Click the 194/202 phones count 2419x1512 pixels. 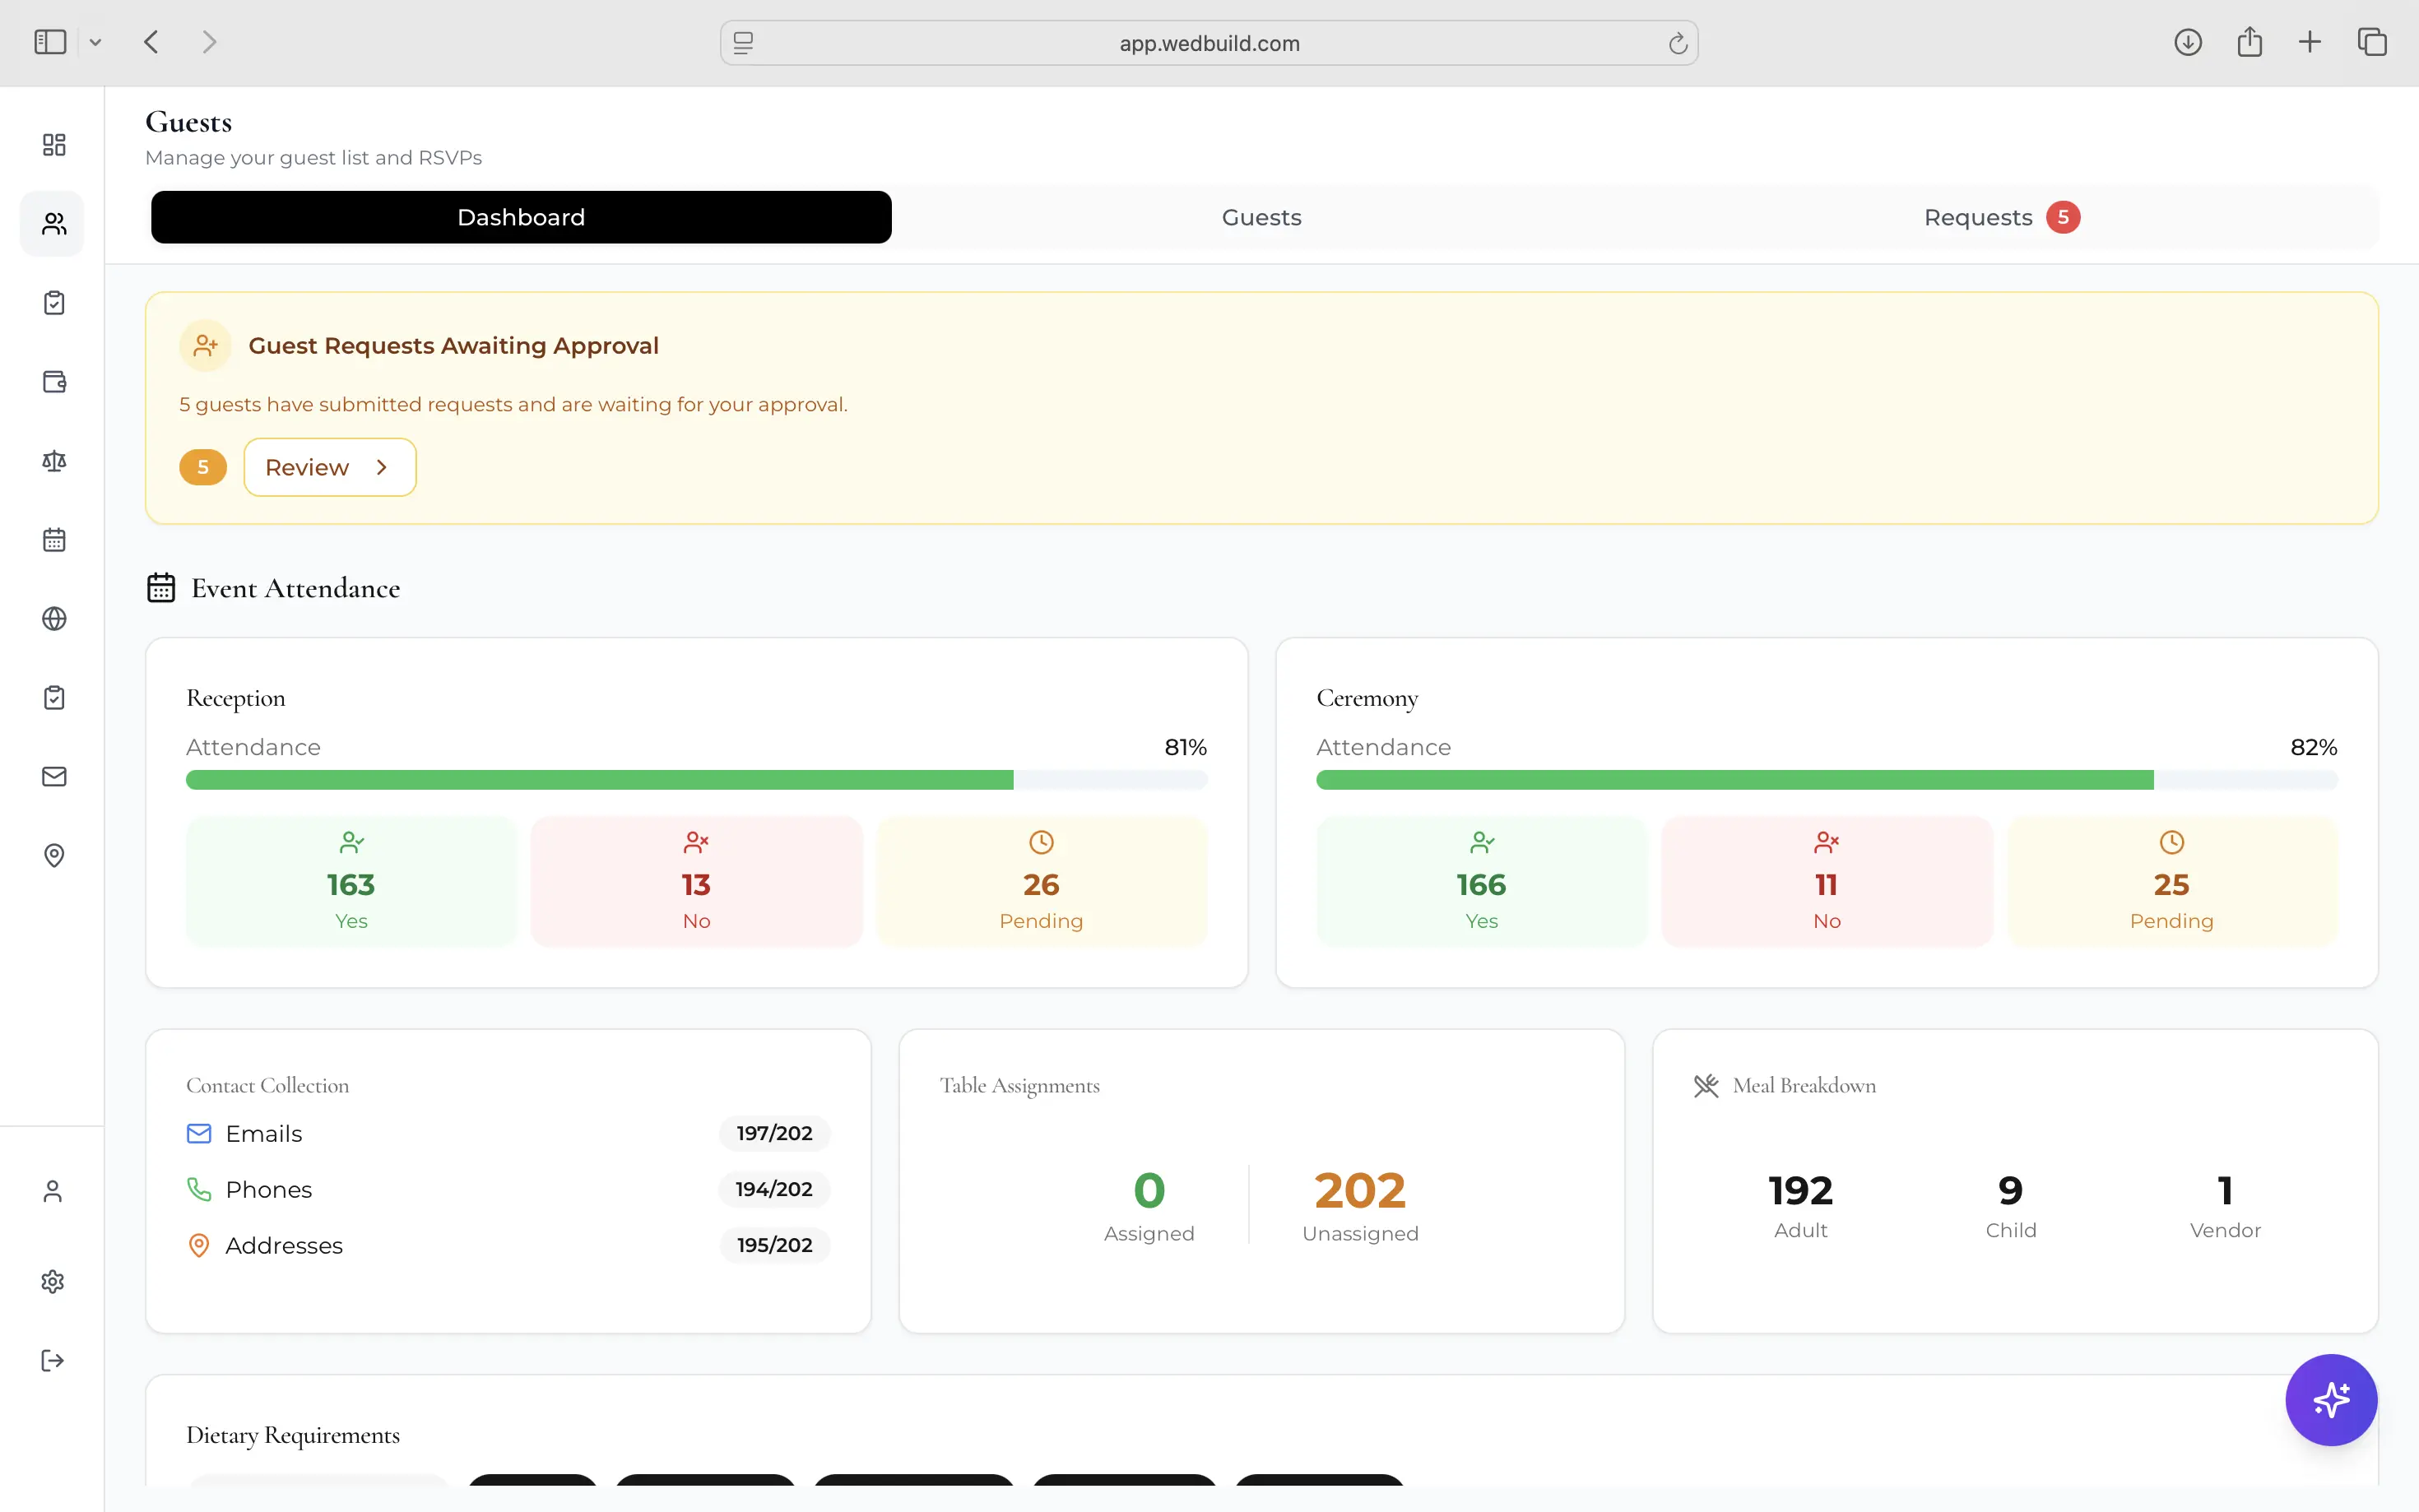click(774, 1190)
